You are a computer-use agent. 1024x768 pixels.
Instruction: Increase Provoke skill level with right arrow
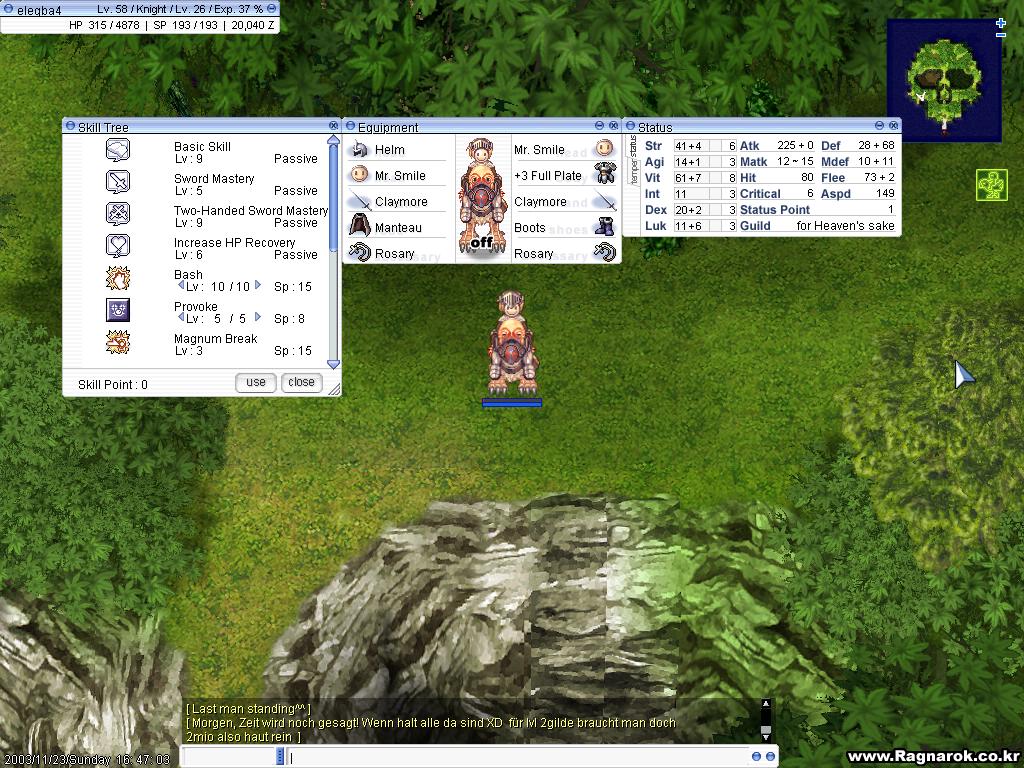pyautogui.click(x=258, y=317)
